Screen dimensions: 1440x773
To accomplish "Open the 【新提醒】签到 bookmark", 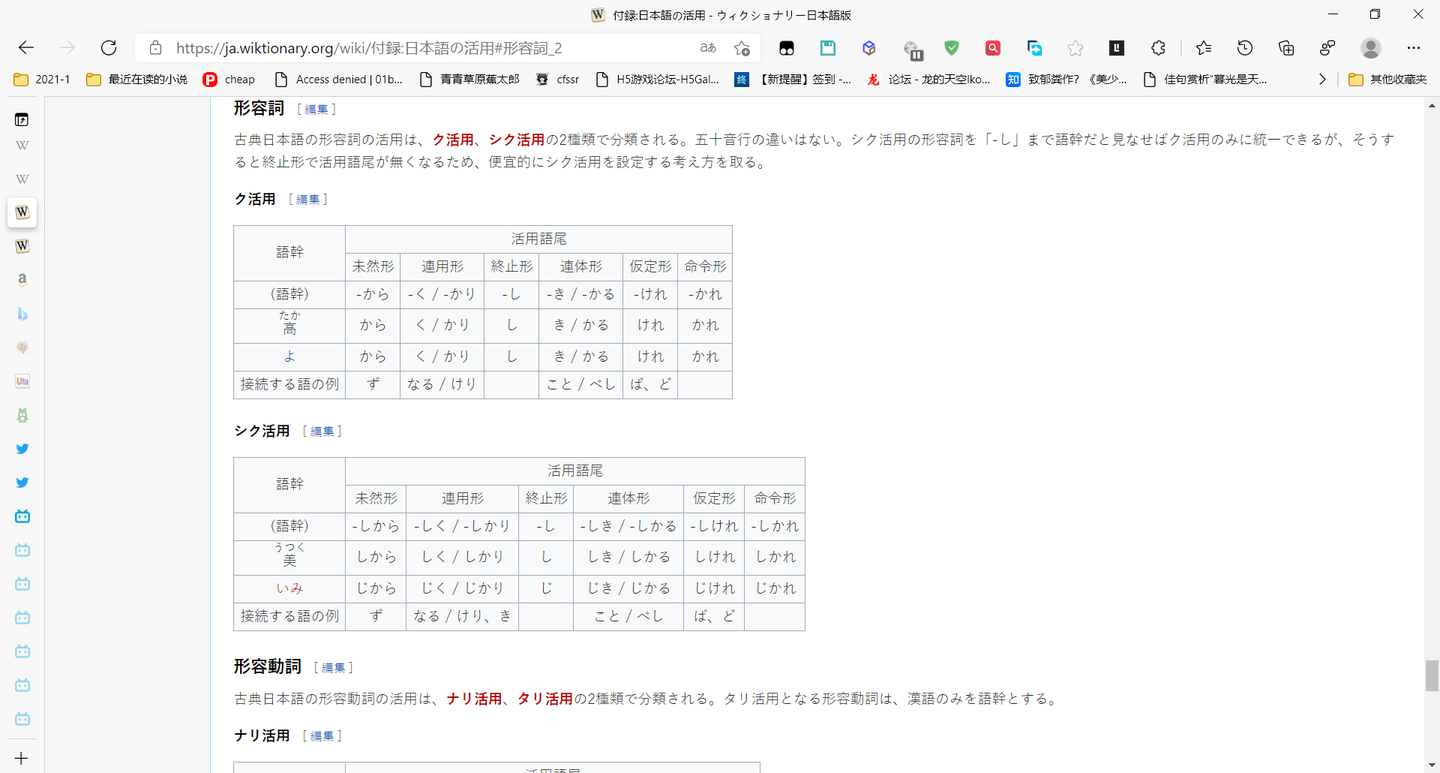I will 794,79.
